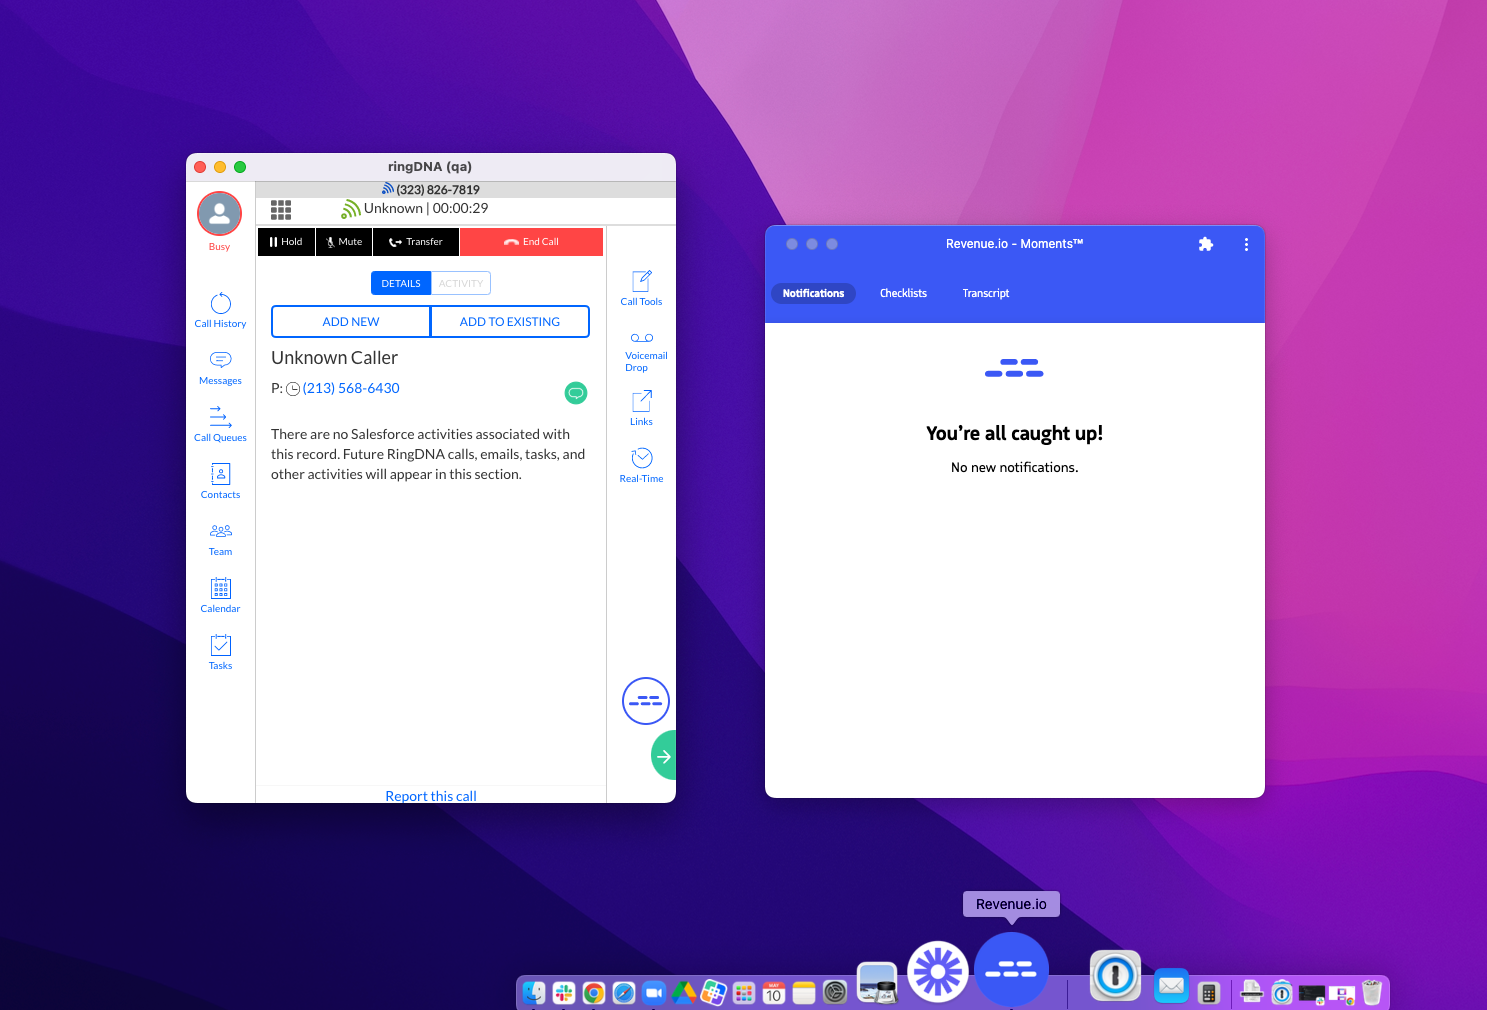Open the three-dot menu in Moments window
This screenshot has height=1010, width=1487.
pos(1246,244)
